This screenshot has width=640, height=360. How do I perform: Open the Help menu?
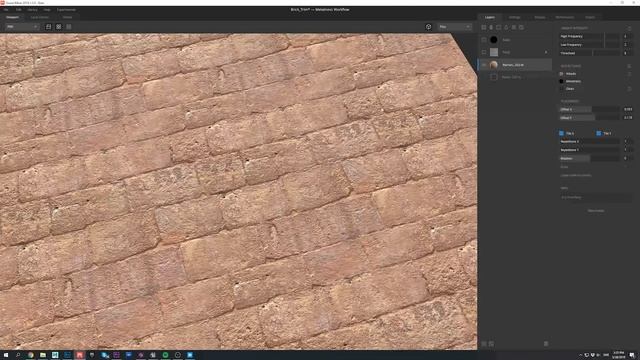47,9
